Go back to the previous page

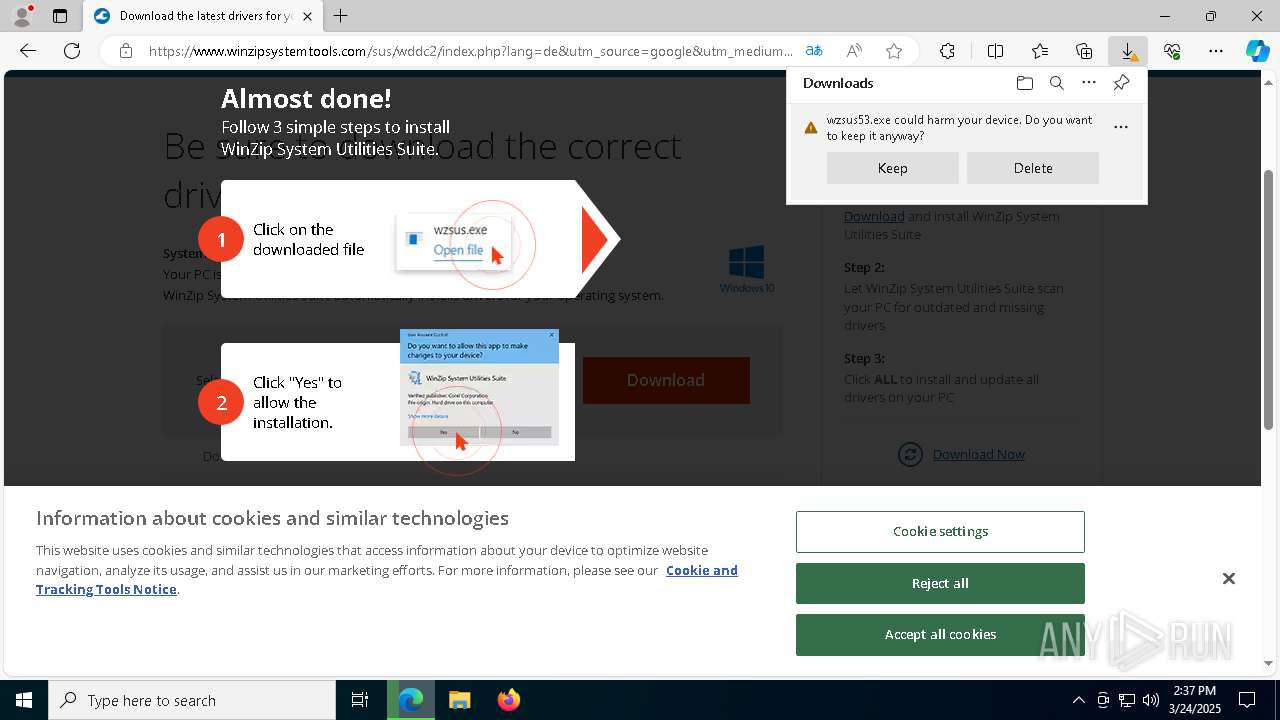28,51
